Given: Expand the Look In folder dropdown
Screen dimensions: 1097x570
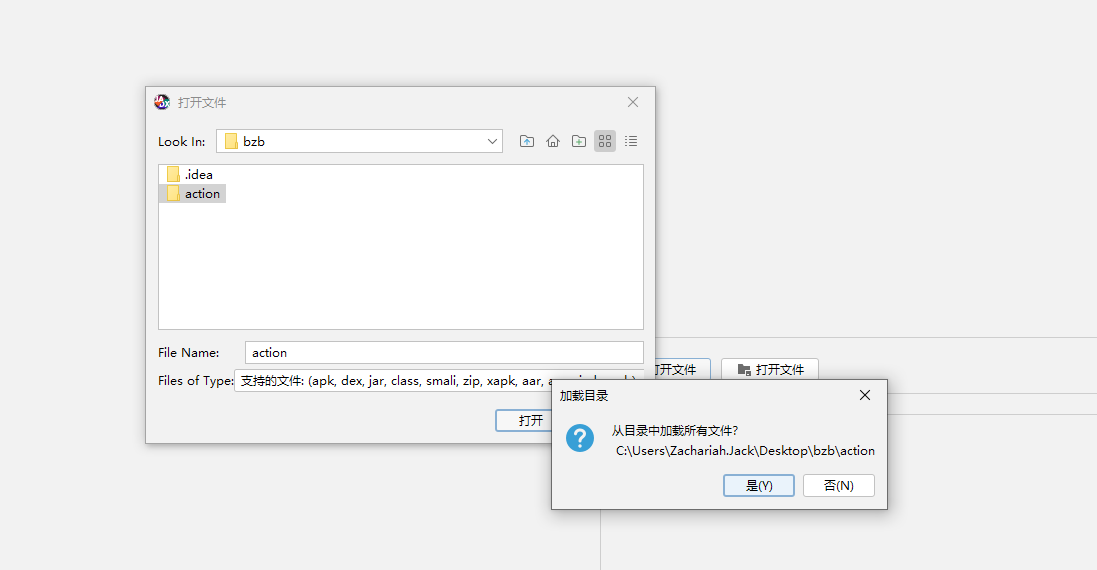Looking at the screenshot, I should [492, 141].
